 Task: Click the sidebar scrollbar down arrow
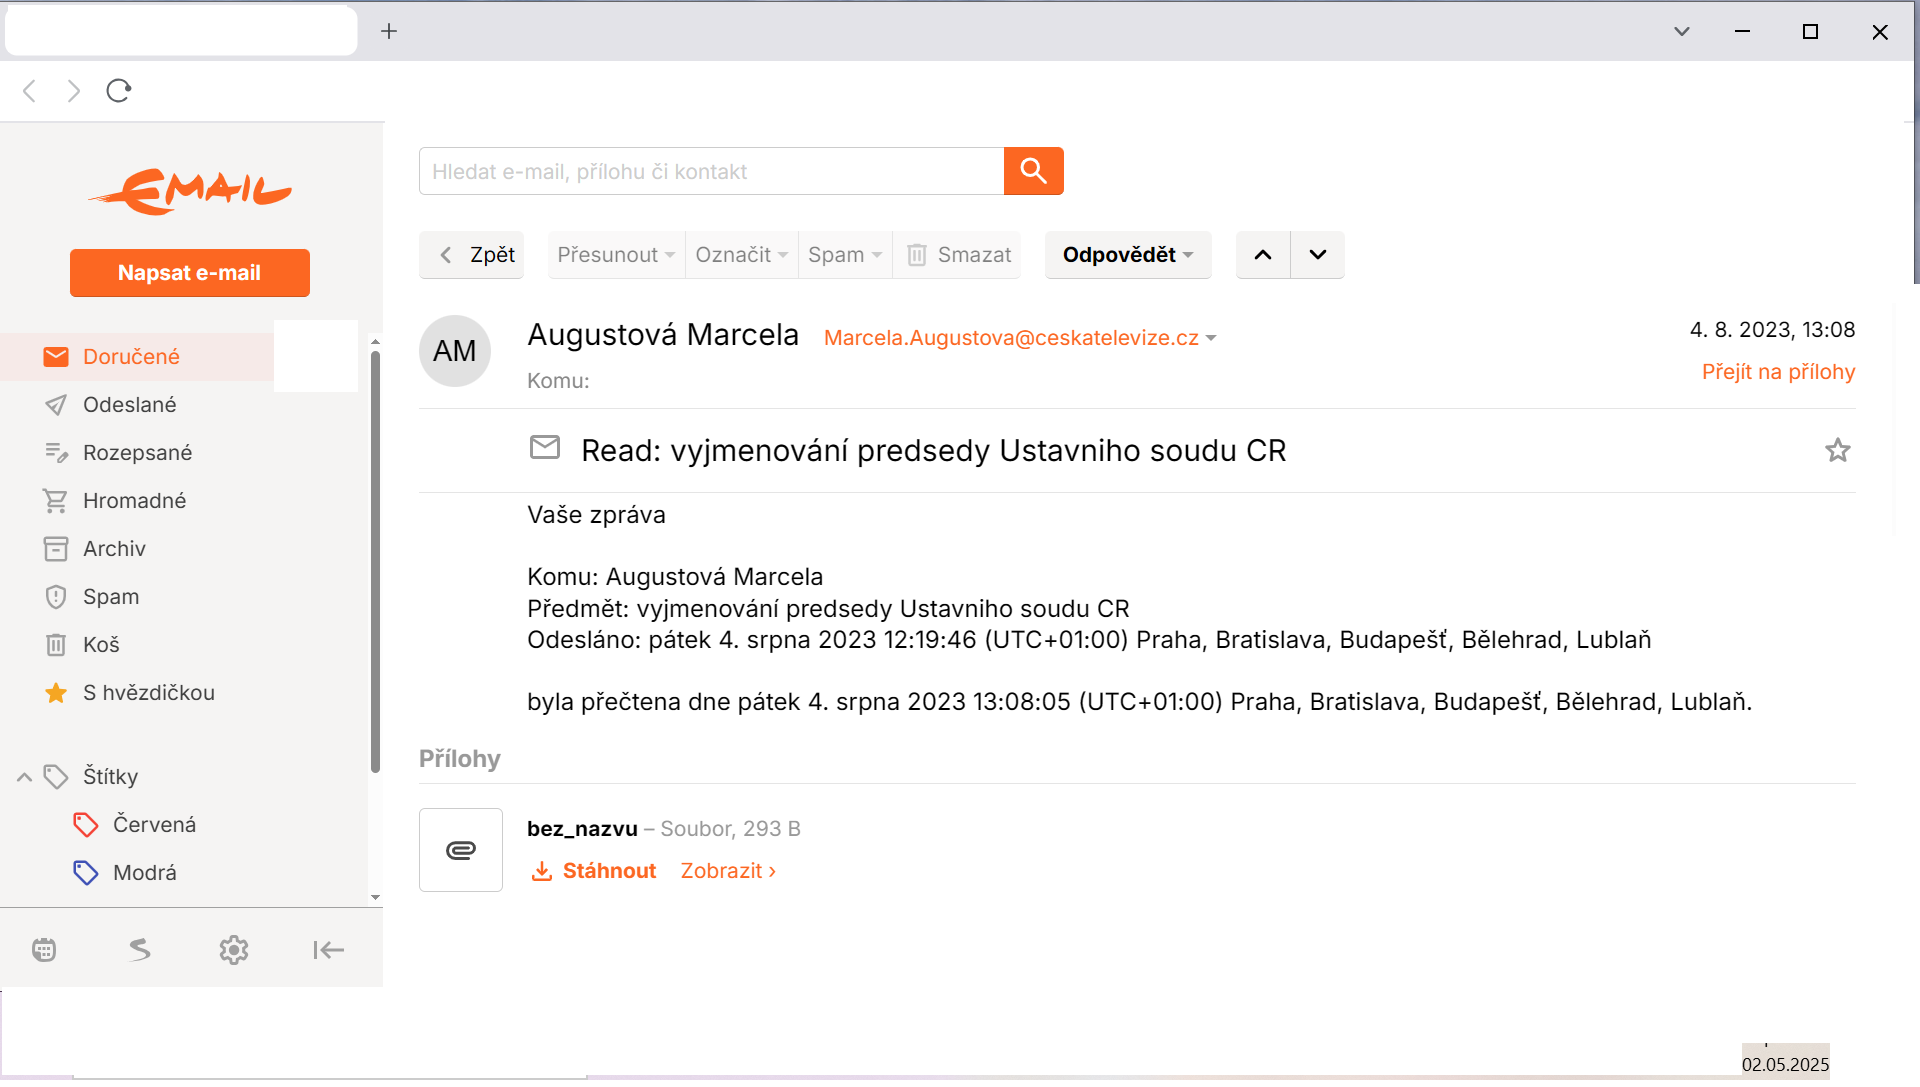point(375,898)
